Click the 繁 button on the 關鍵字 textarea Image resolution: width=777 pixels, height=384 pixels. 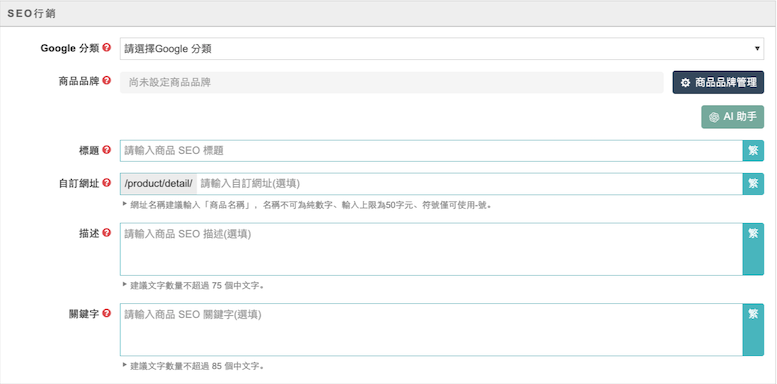(x=753, y=329)
